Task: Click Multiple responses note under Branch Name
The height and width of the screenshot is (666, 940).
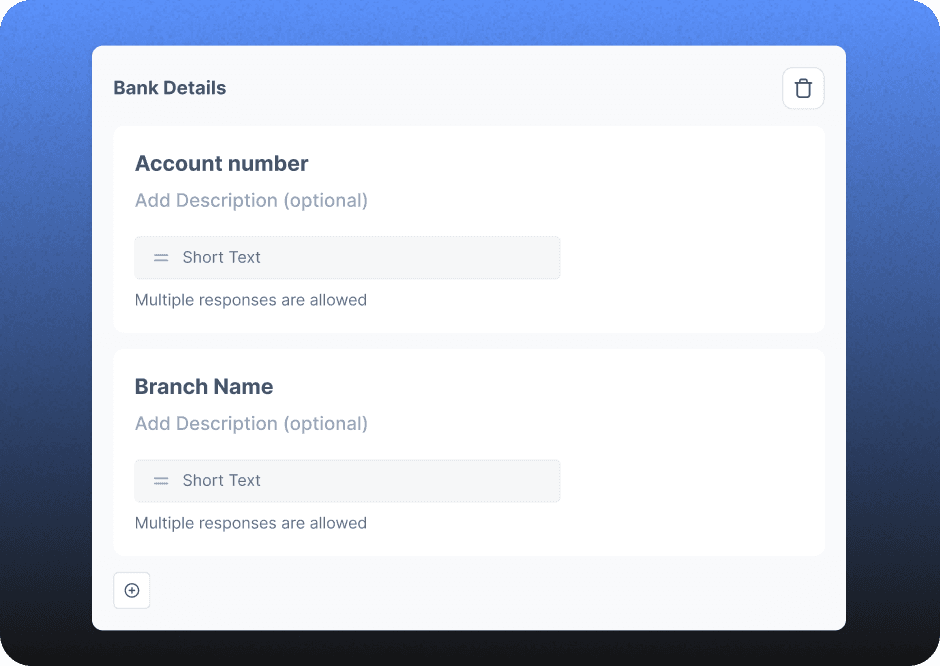Action: [251, 523]
